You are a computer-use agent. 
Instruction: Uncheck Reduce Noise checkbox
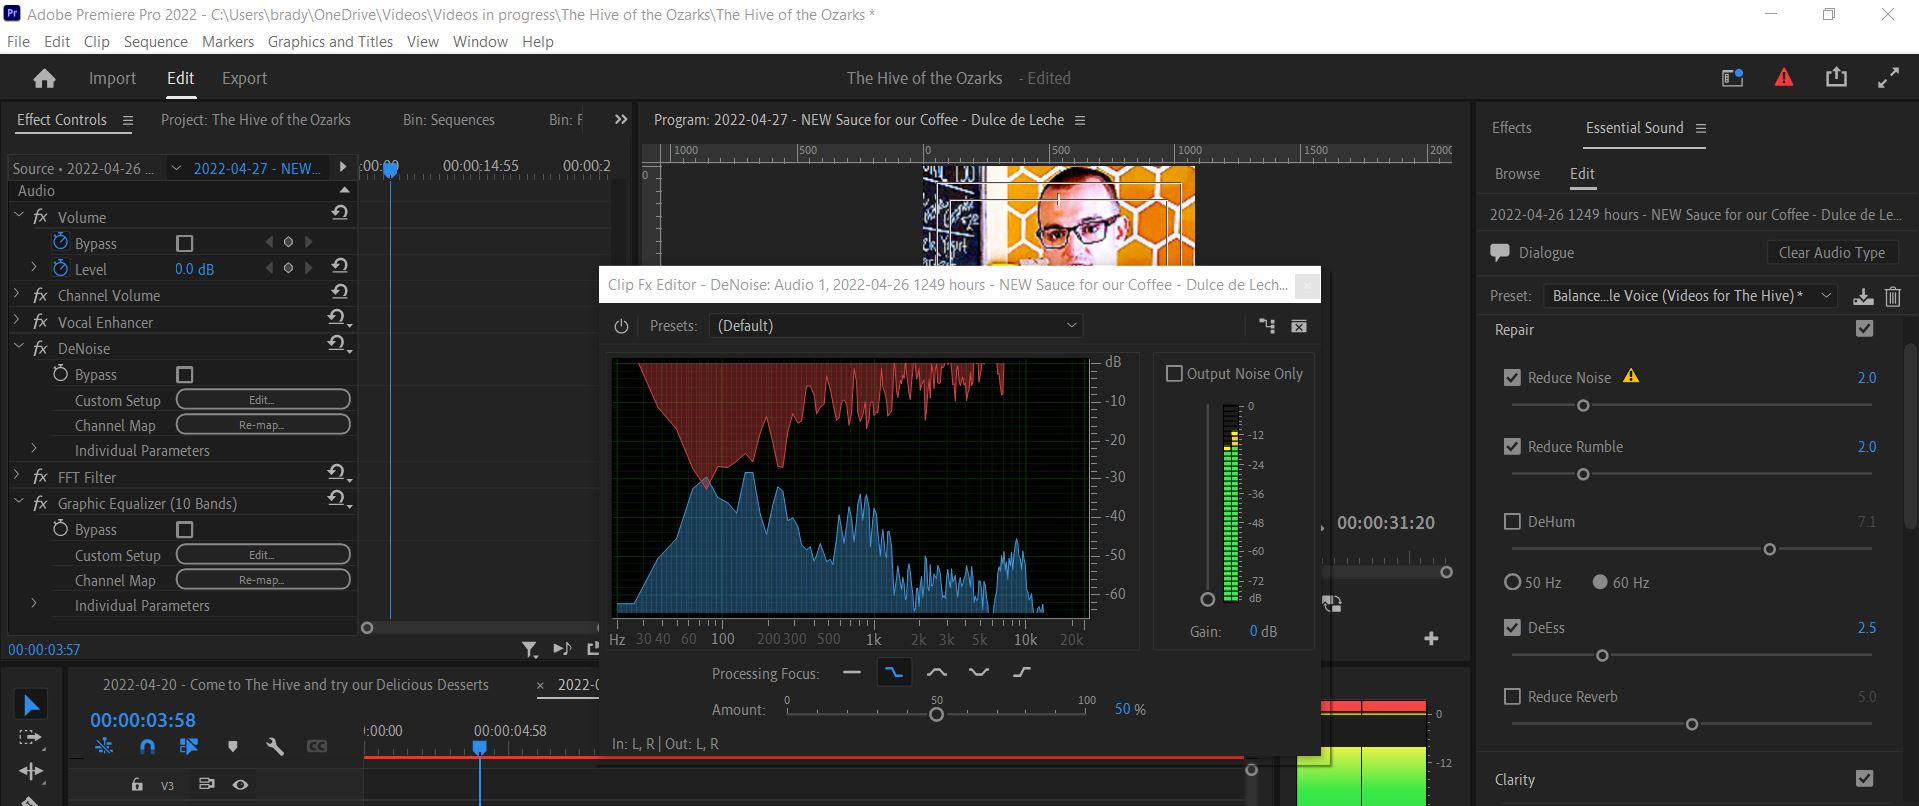tap(1512, 377)
